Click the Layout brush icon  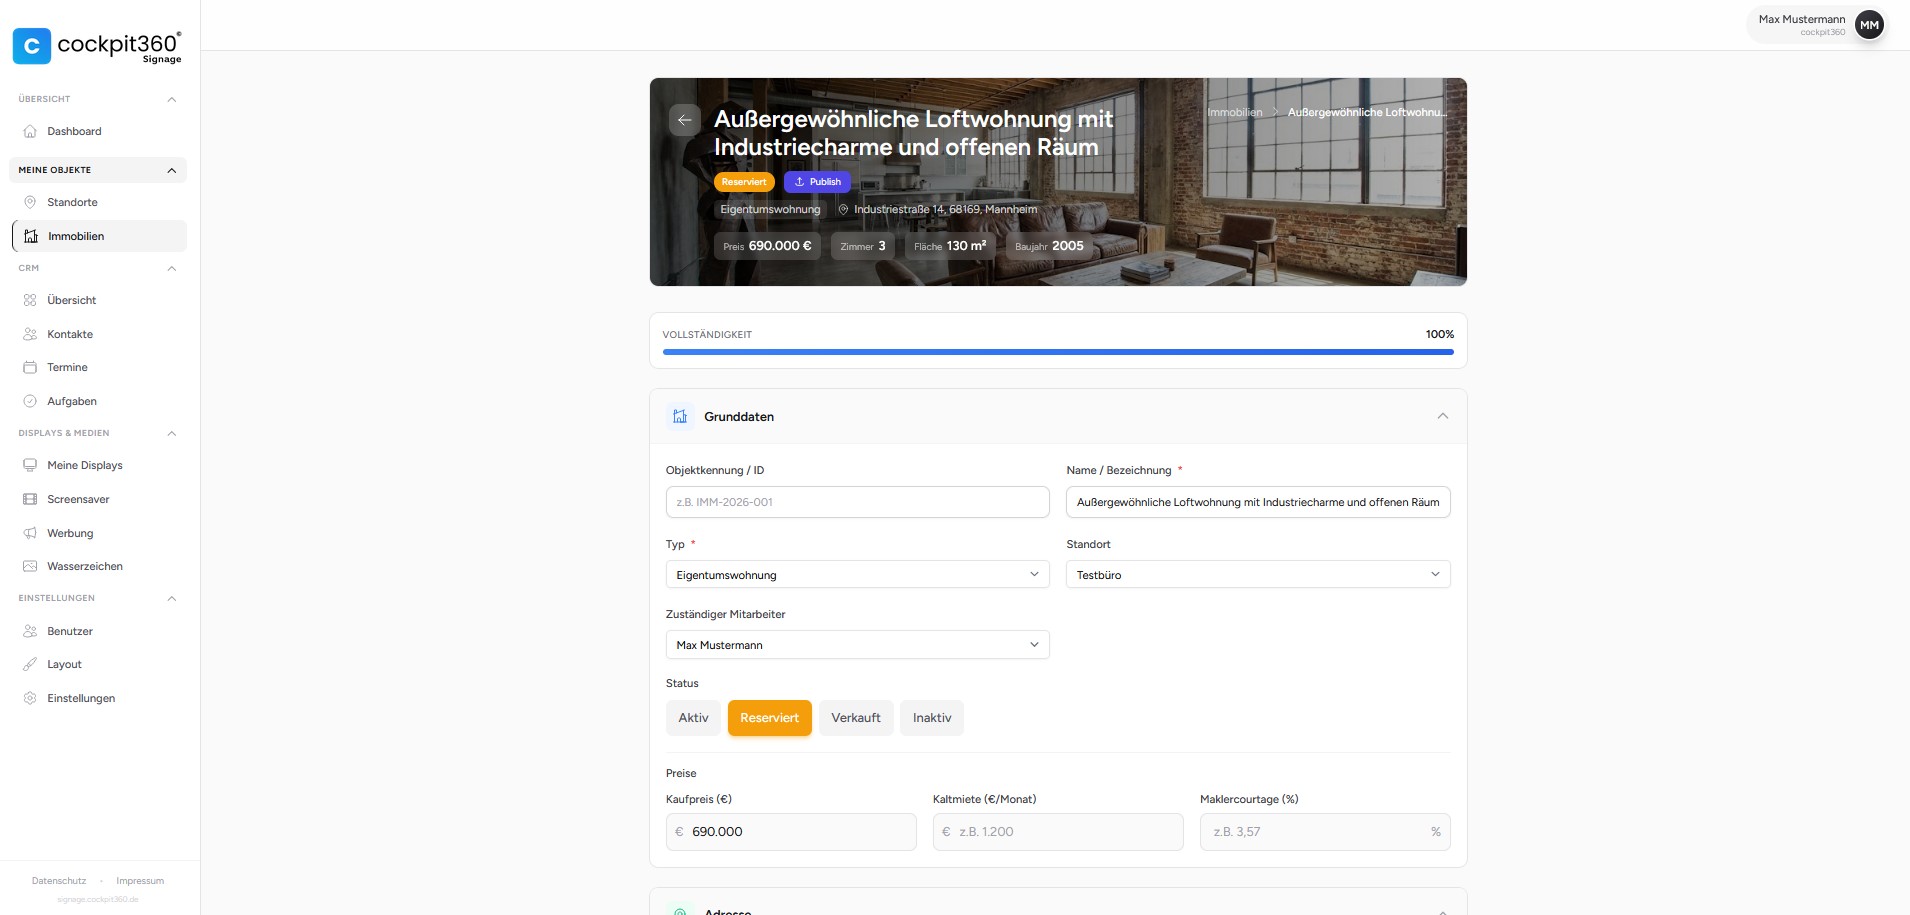pyautogui.click(x=30, y=664)
